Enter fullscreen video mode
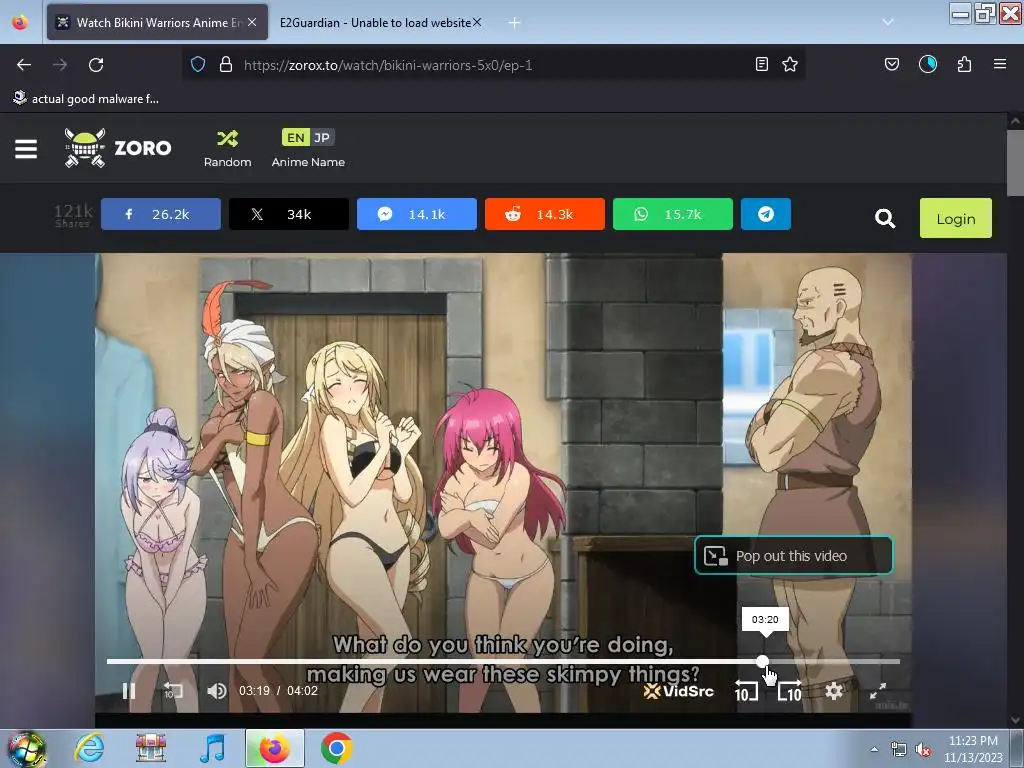Image resolution: width=1024 pixels, height=768 pixels. point(878,691)
